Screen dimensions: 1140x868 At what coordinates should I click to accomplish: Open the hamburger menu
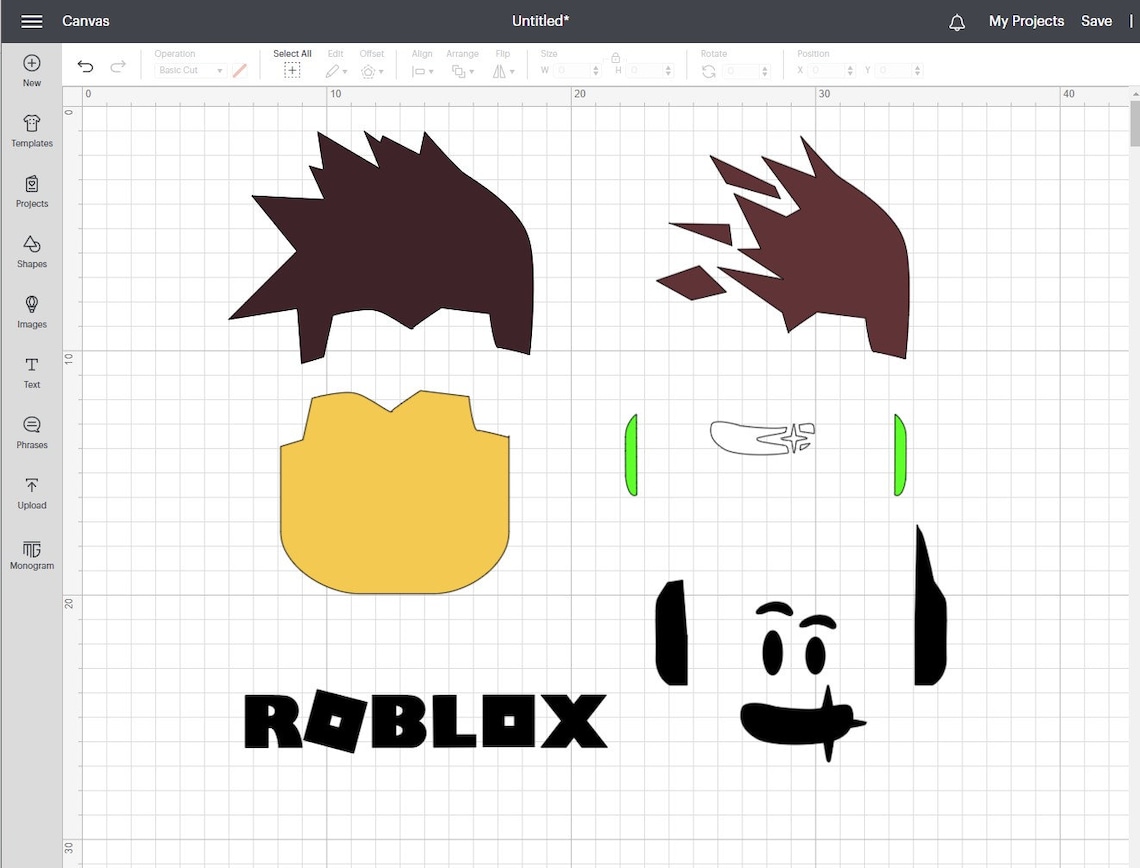[x=32, y=20]
